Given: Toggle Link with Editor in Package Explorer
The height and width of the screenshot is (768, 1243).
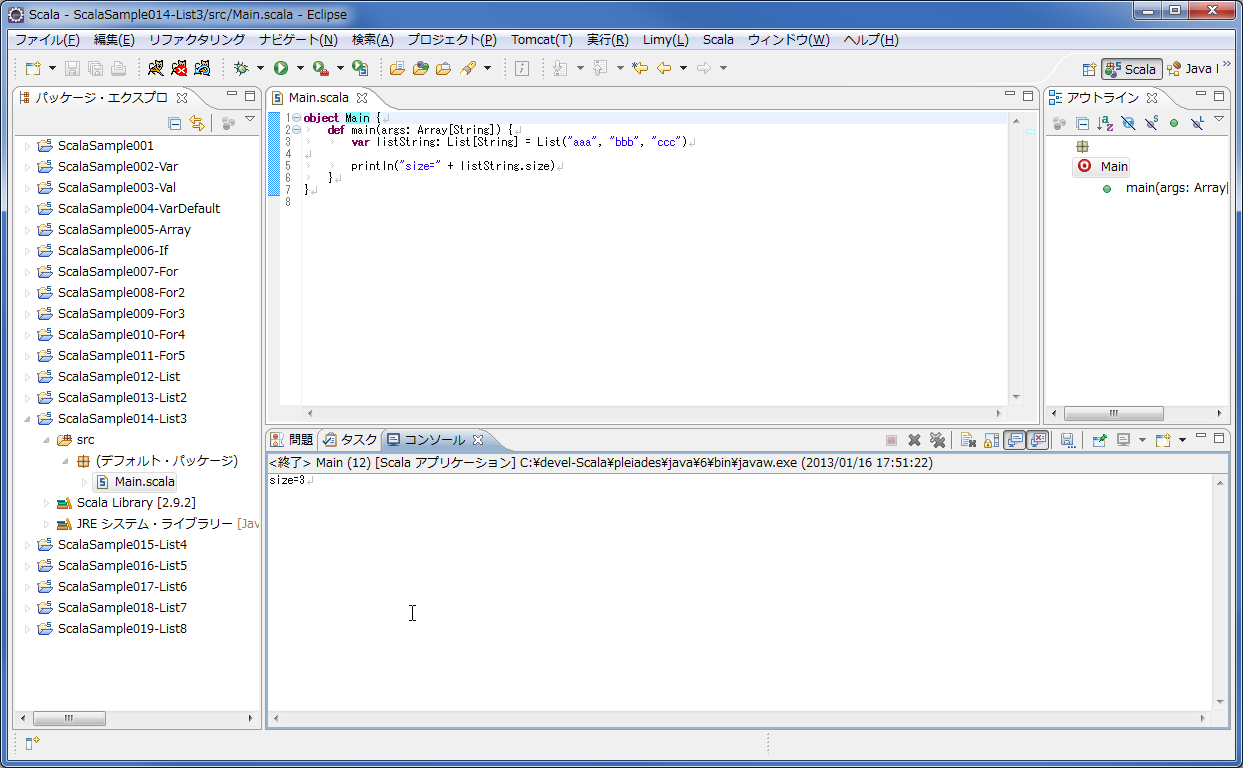Looking at the screenshot, I should [x=197, y=123].
